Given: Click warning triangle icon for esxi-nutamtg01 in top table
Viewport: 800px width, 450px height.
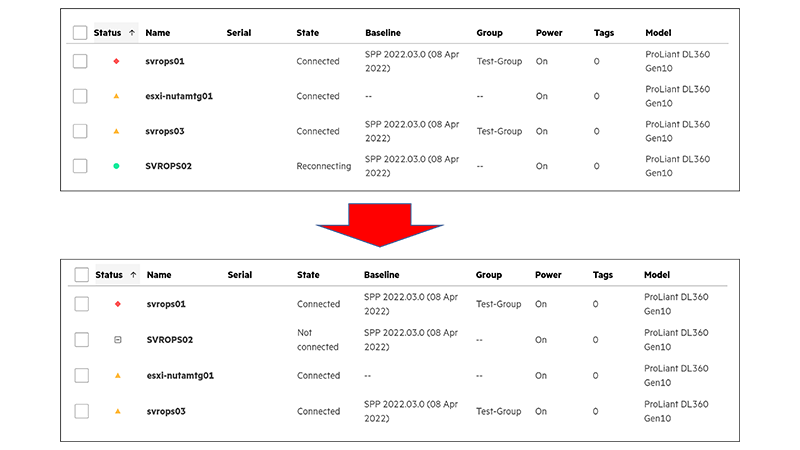Looking at the screenshot, I should pos(116,96).
